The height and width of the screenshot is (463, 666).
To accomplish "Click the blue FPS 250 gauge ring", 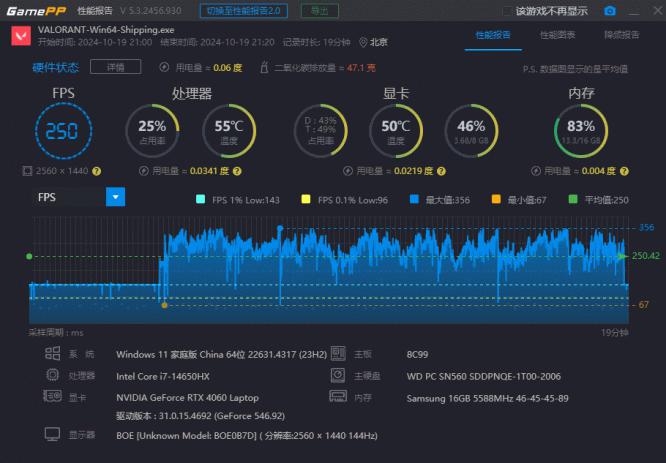I will (63, 133).
